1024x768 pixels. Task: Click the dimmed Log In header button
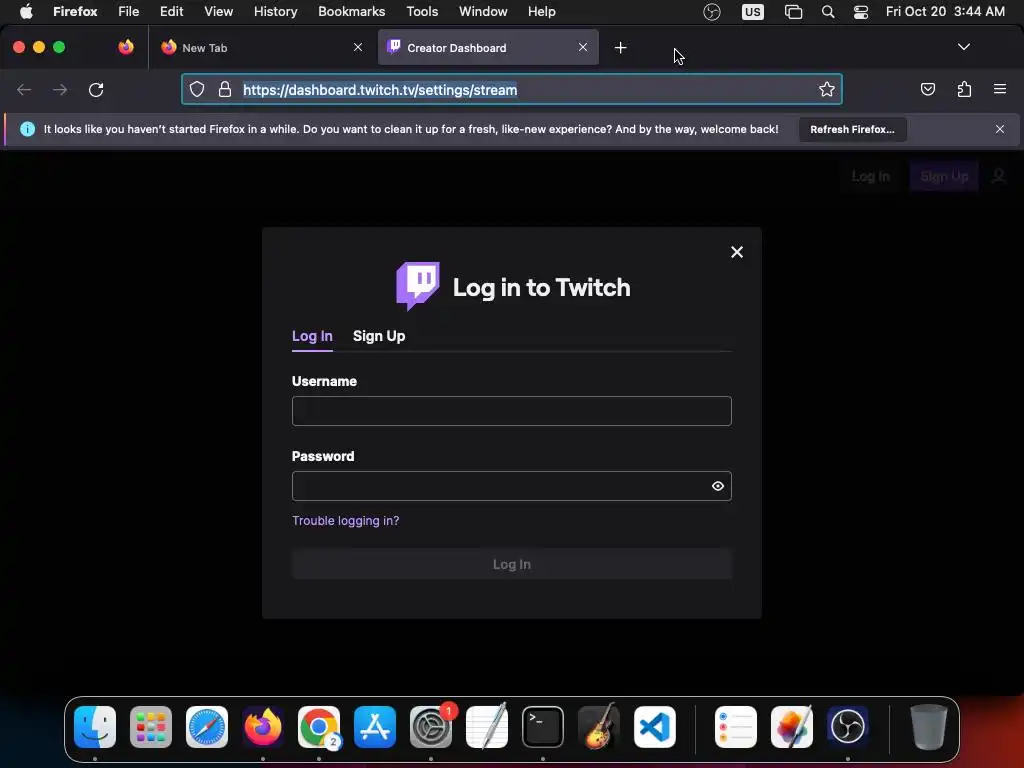(871, 176)
